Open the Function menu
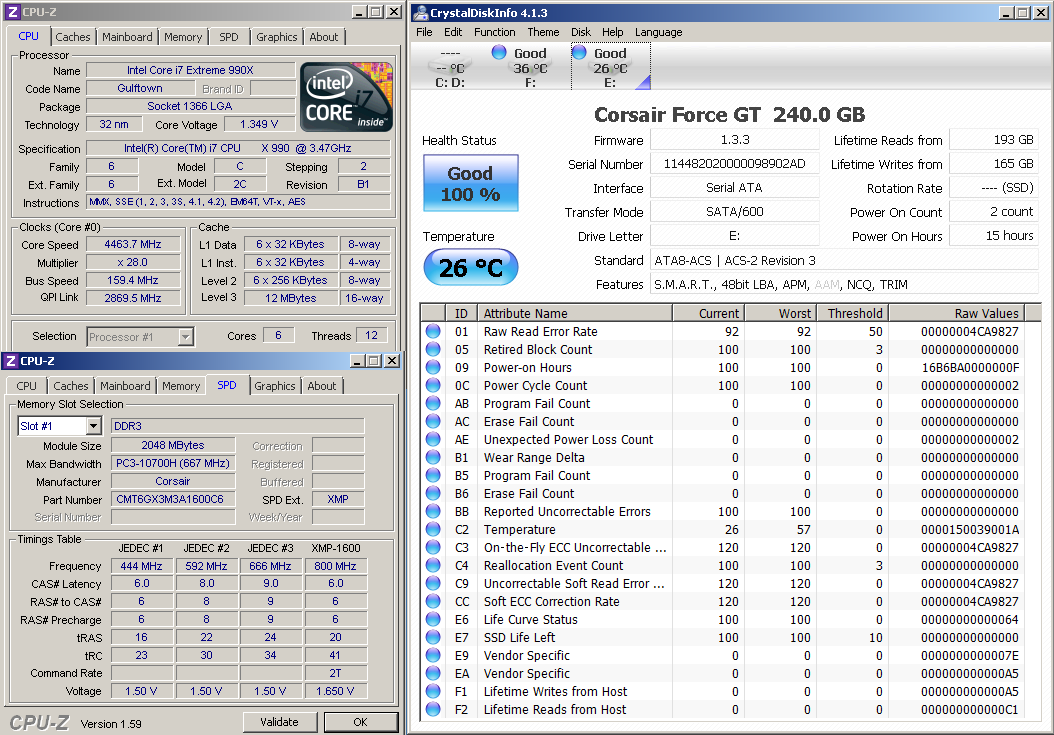This screenshot has height=735, width=1054. click(x=495, y=32)
